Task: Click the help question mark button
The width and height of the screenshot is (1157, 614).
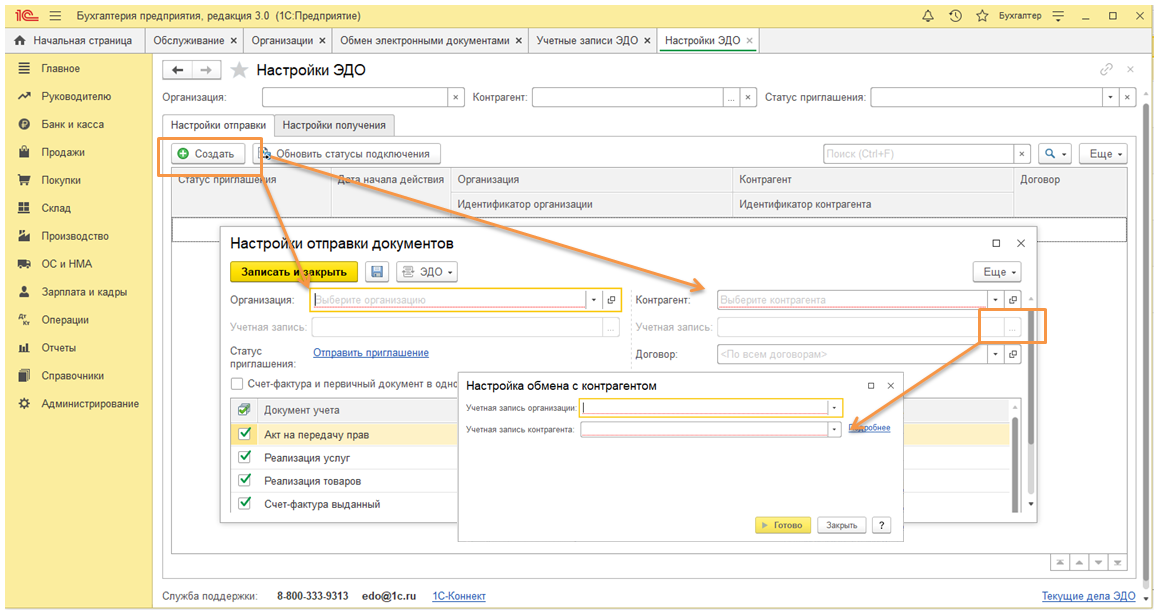Action: pyautogui.click(x=881, y=525)
